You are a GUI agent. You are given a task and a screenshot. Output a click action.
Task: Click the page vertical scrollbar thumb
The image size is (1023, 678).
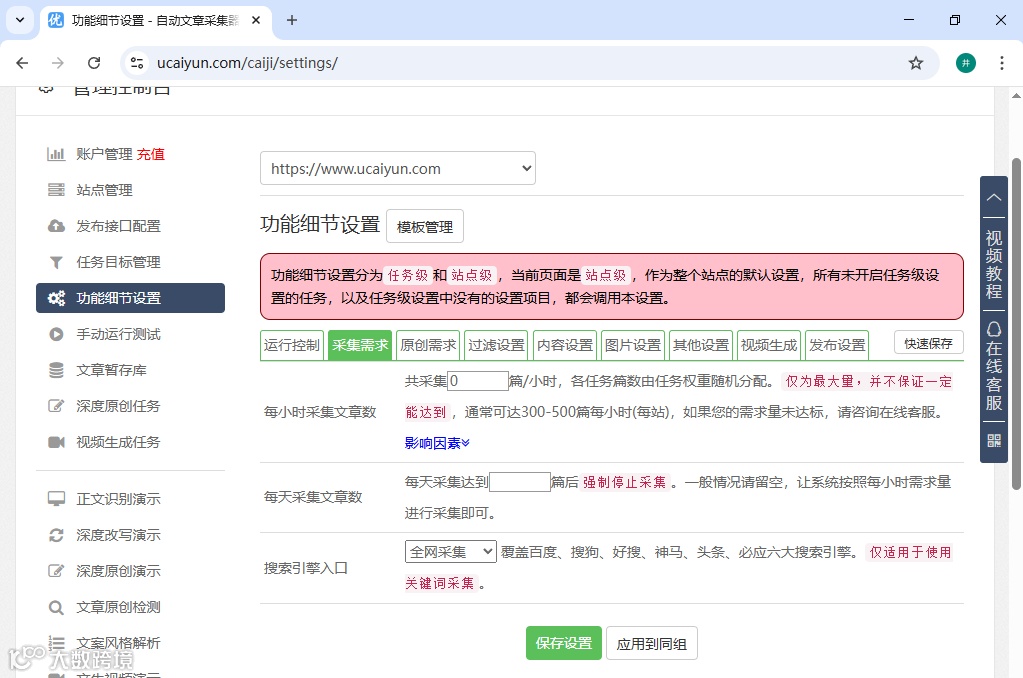click(x=1016, y=323)
